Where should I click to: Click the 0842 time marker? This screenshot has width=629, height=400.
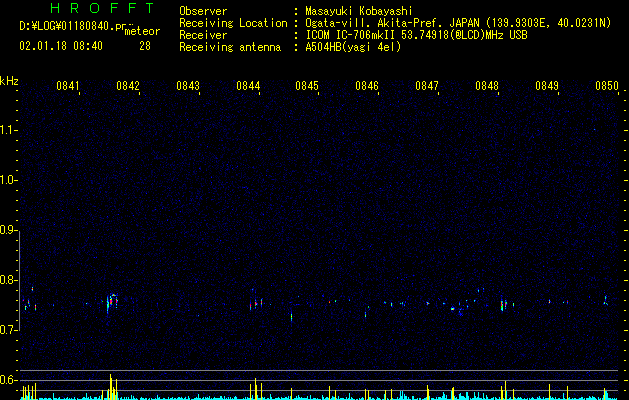tap(128, 86)
